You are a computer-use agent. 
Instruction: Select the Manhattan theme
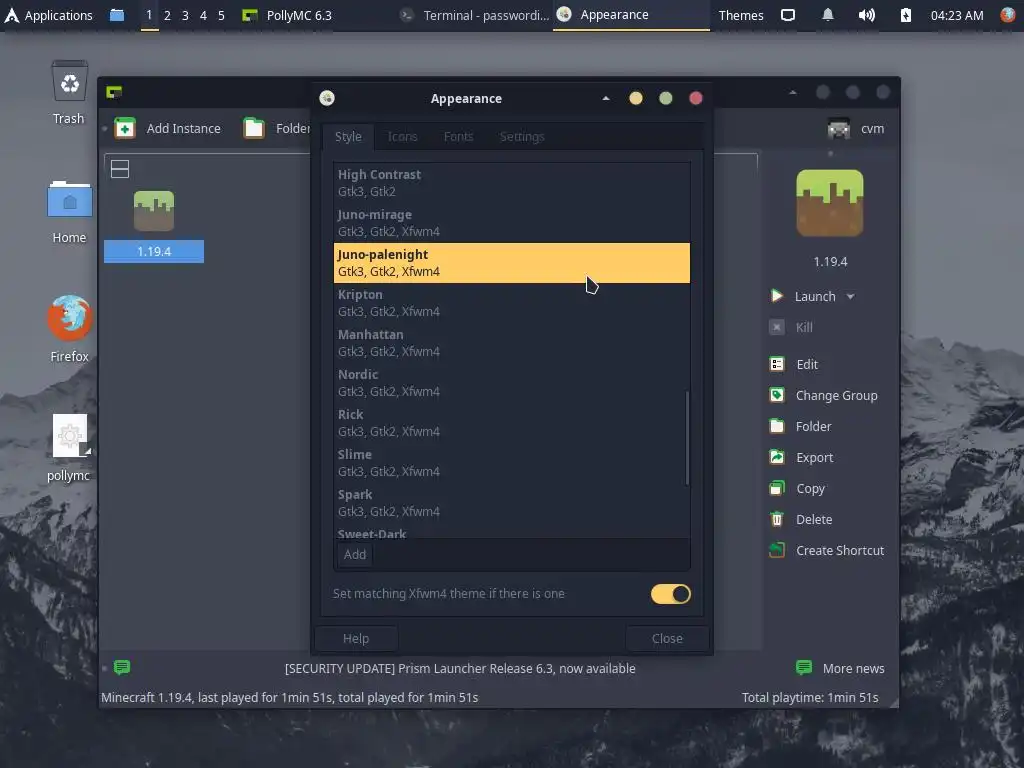[512, 343]
